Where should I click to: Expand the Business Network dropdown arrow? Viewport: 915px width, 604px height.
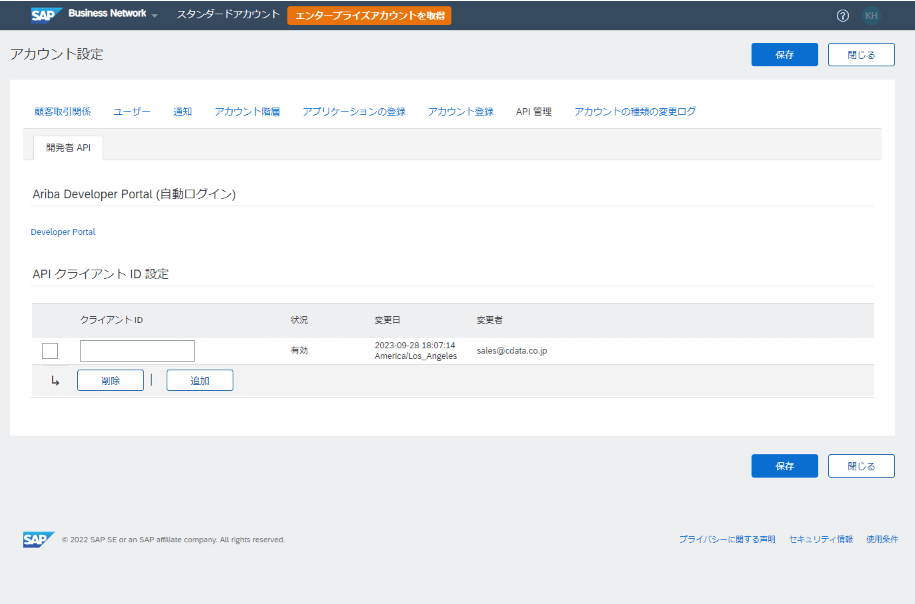tap(155, 15)
